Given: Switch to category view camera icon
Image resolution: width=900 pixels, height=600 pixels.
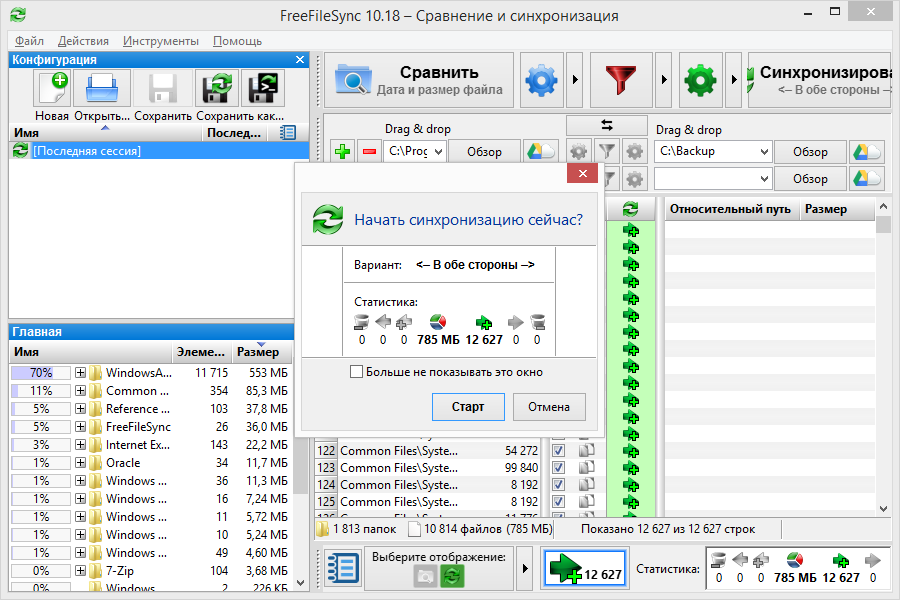Looking at the screenshot, I should [x=425, y=576].
